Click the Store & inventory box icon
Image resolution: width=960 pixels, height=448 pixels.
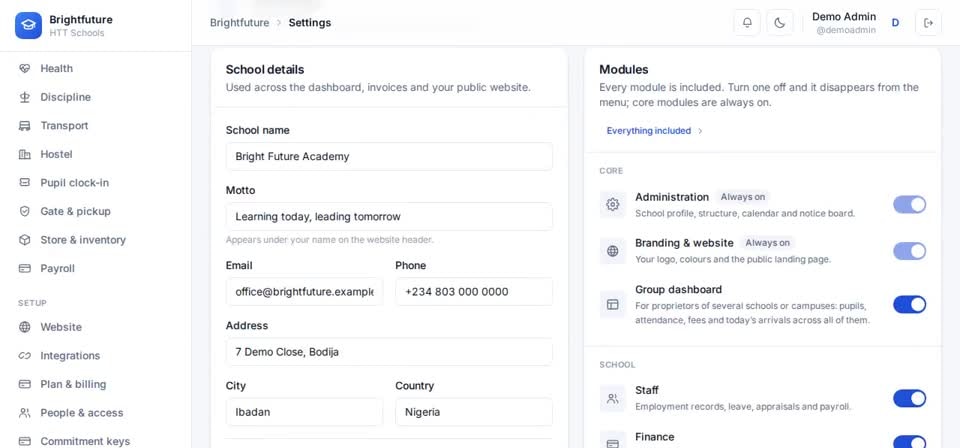(24, 240)
